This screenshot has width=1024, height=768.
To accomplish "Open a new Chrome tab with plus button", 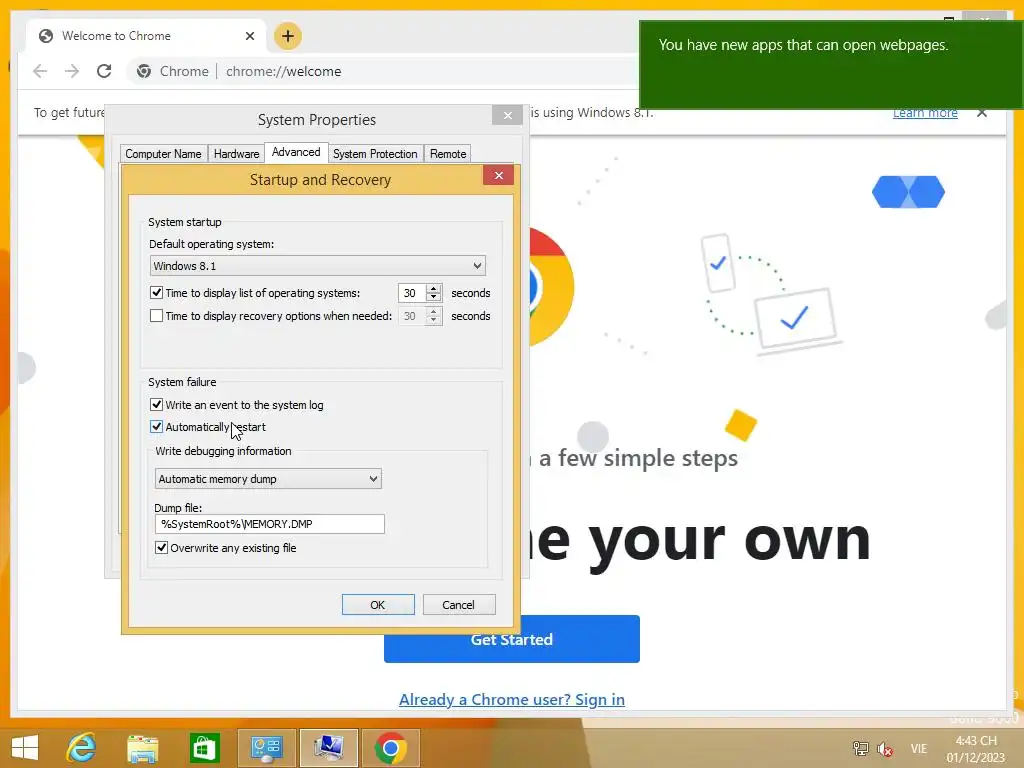I will (288, 36).
